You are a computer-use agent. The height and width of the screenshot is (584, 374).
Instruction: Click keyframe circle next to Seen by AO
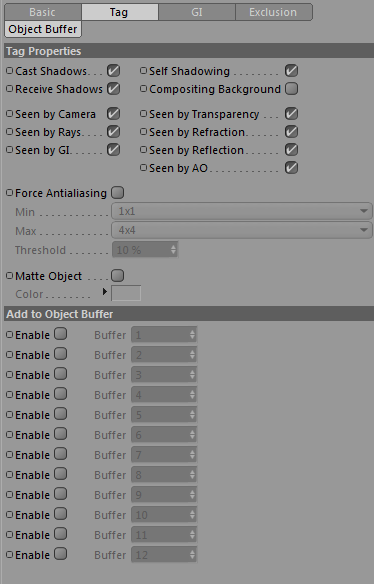pyautogui.click(x=143, y=168)
